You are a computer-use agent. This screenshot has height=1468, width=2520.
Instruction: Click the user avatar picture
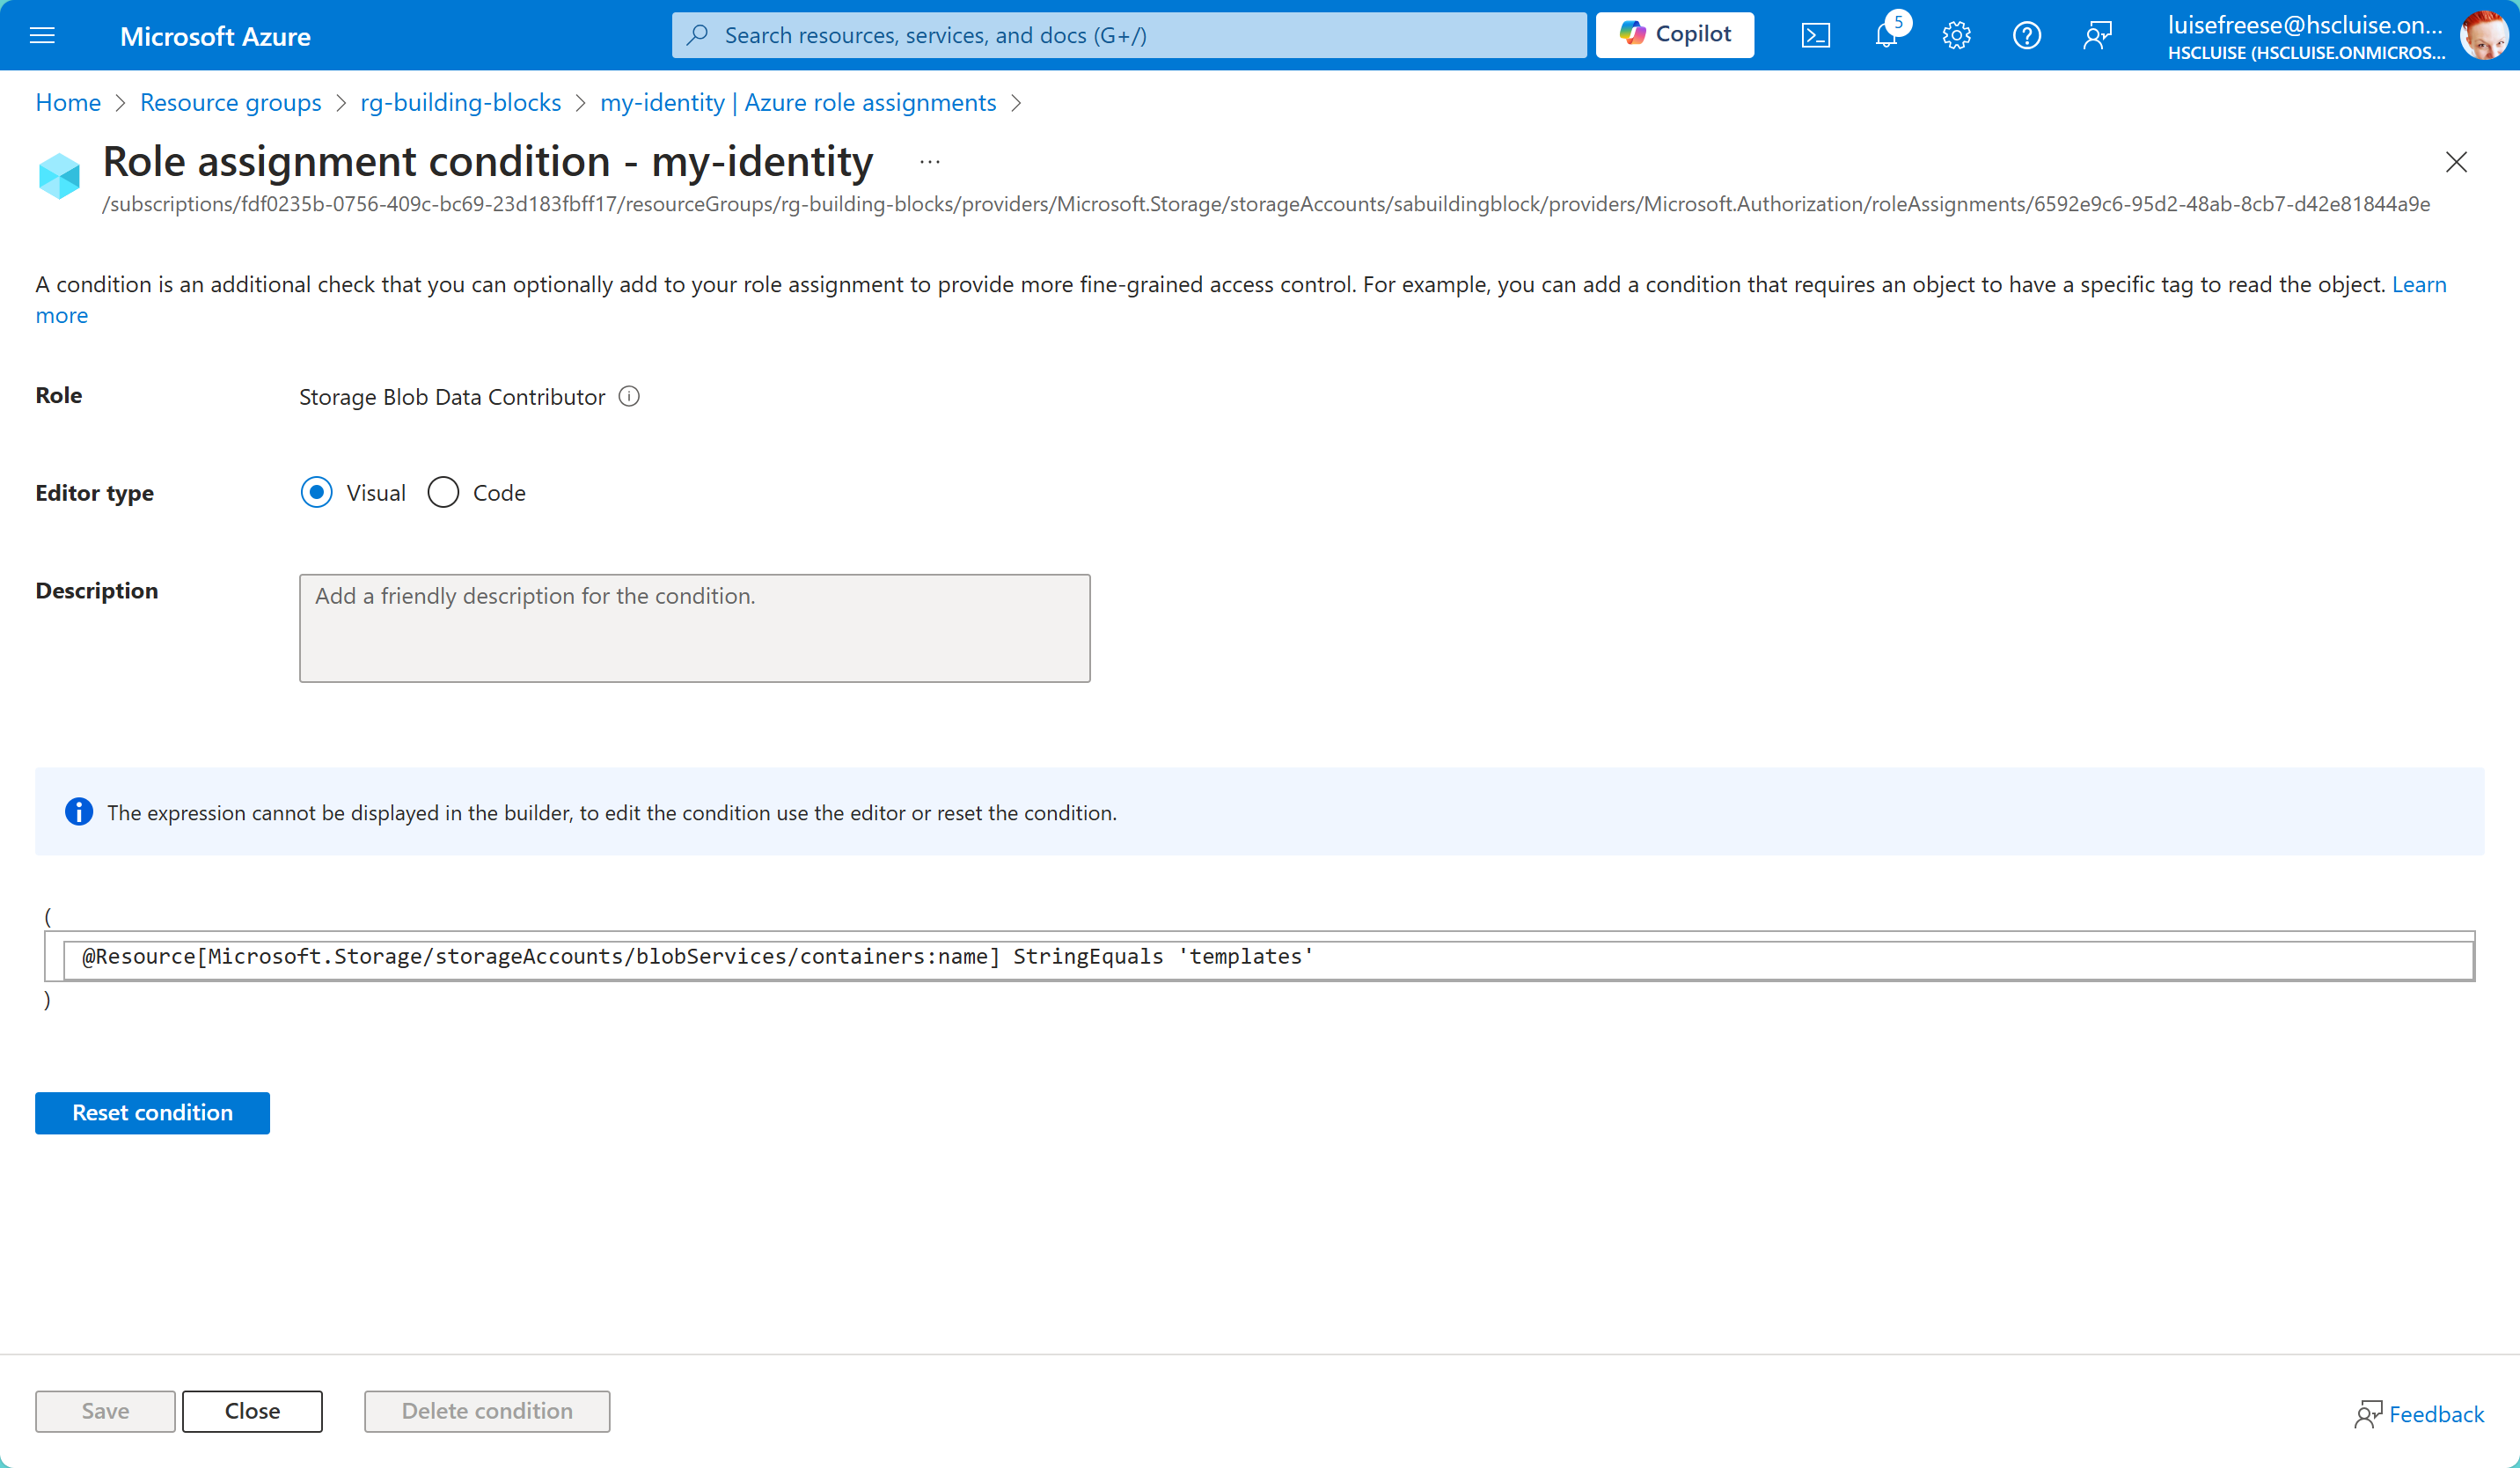tap(2484, 36)
